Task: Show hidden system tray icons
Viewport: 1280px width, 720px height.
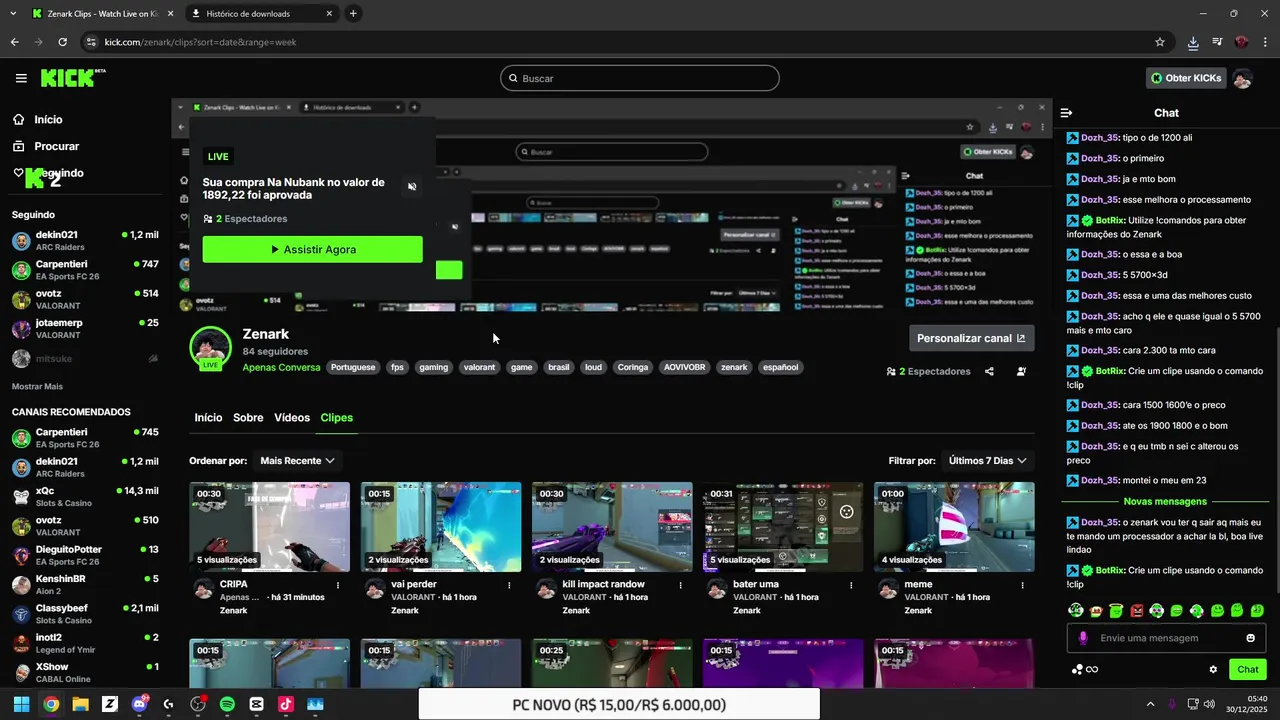Action: 1150,704
